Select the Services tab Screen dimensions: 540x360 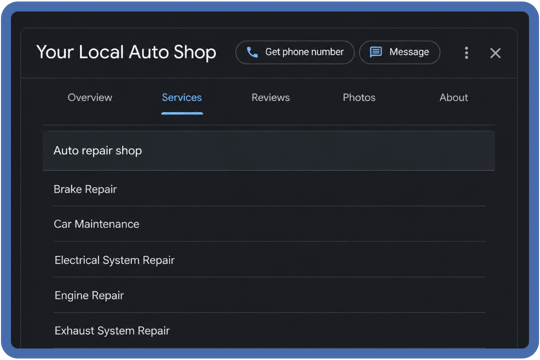point(182,97)
